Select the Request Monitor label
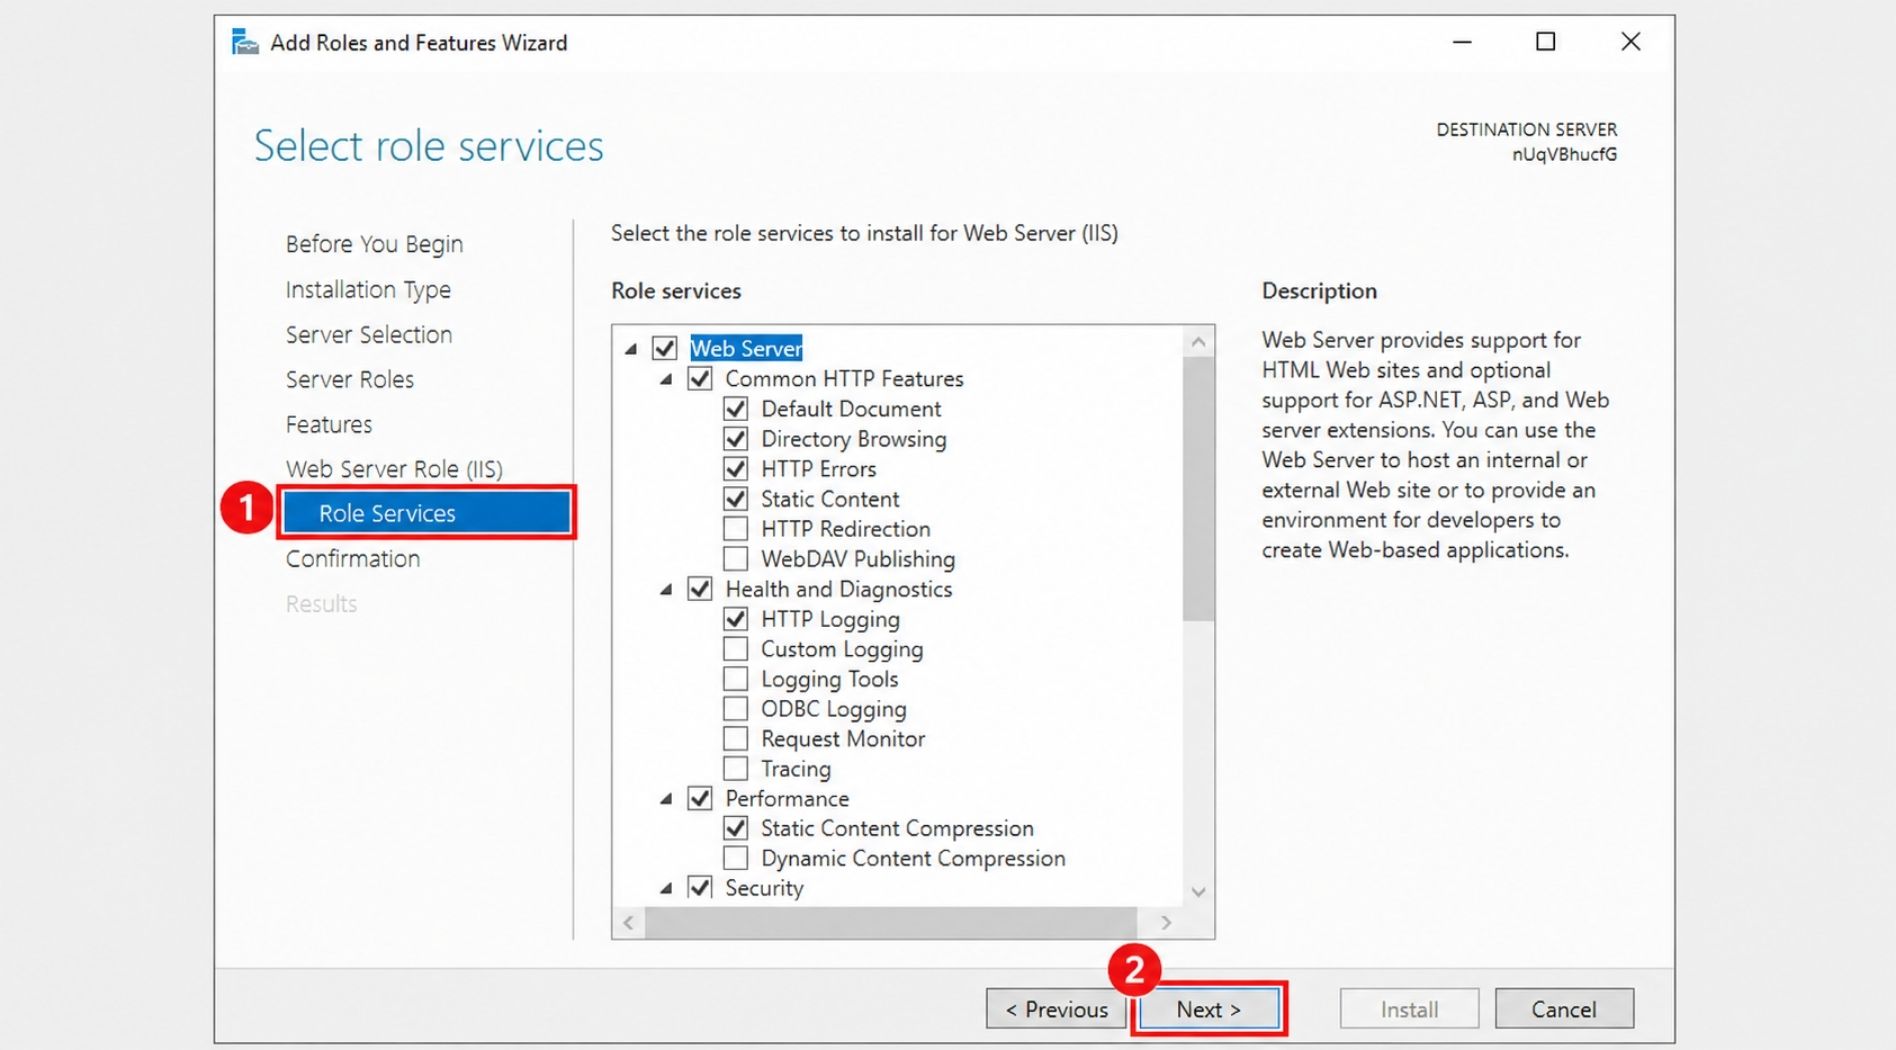 (843, 739)
